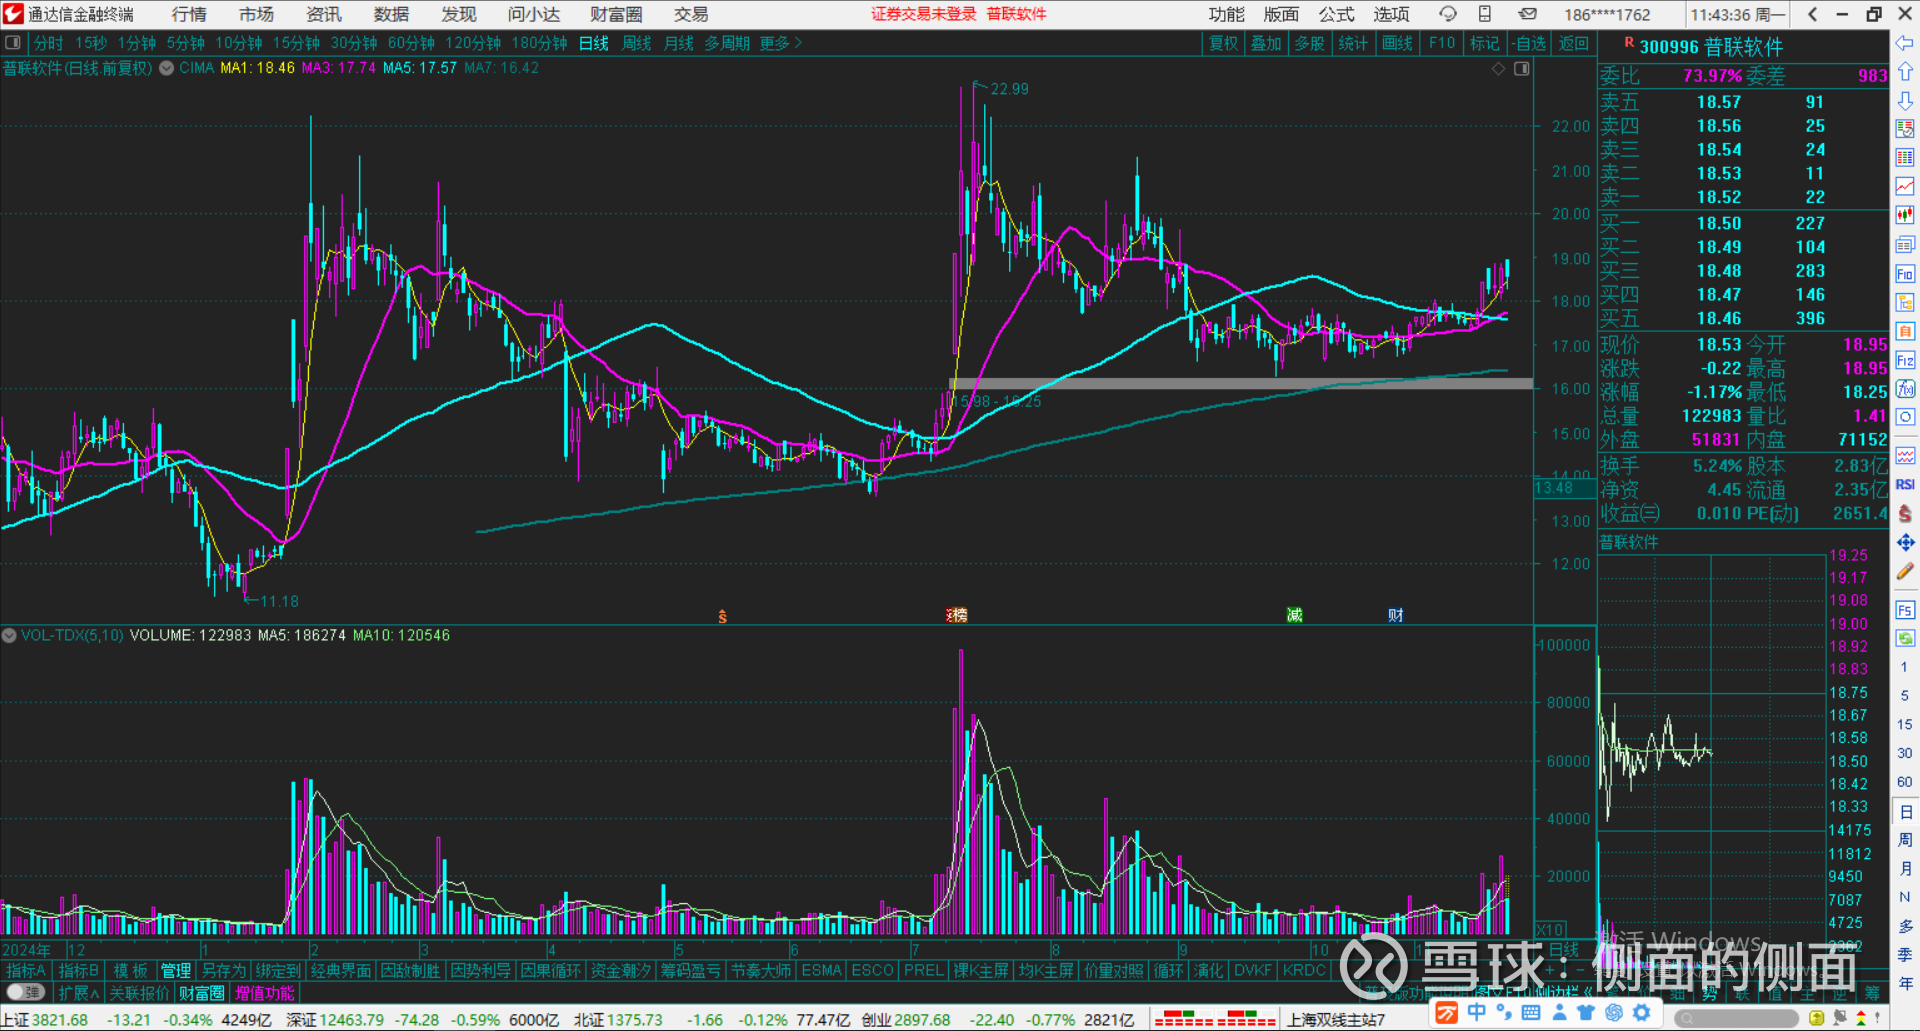
Task: Click the diamond icon at chart top right
Action: point(1498,68)
